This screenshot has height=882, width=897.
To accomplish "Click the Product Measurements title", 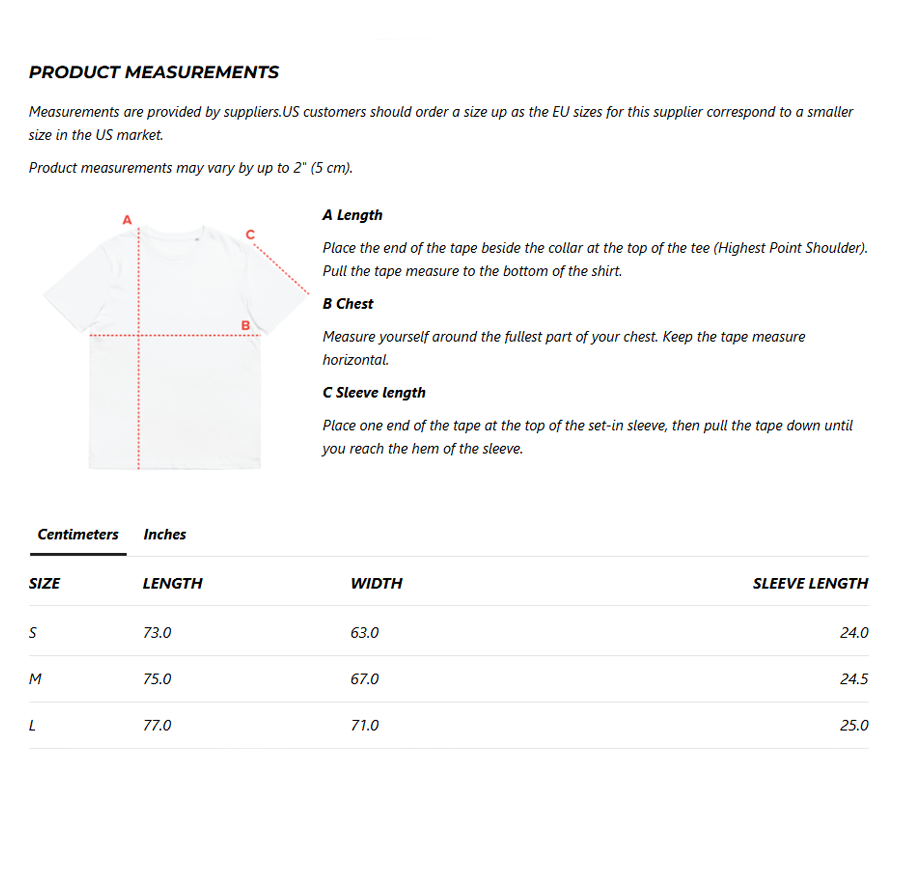I will pyautogui.click(x=154, y=72).
